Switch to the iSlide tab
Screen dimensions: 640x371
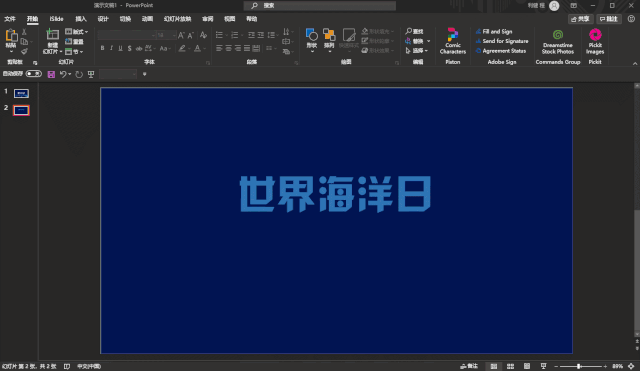tap(56, 19)
